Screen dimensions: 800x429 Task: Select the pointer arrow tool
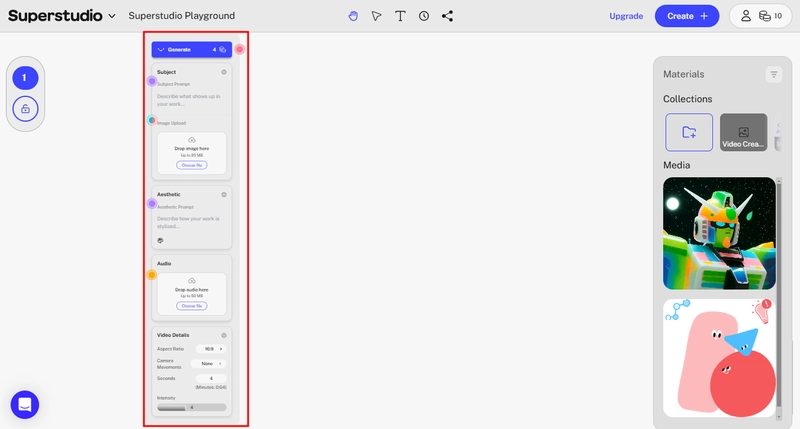tap(377, 16)
